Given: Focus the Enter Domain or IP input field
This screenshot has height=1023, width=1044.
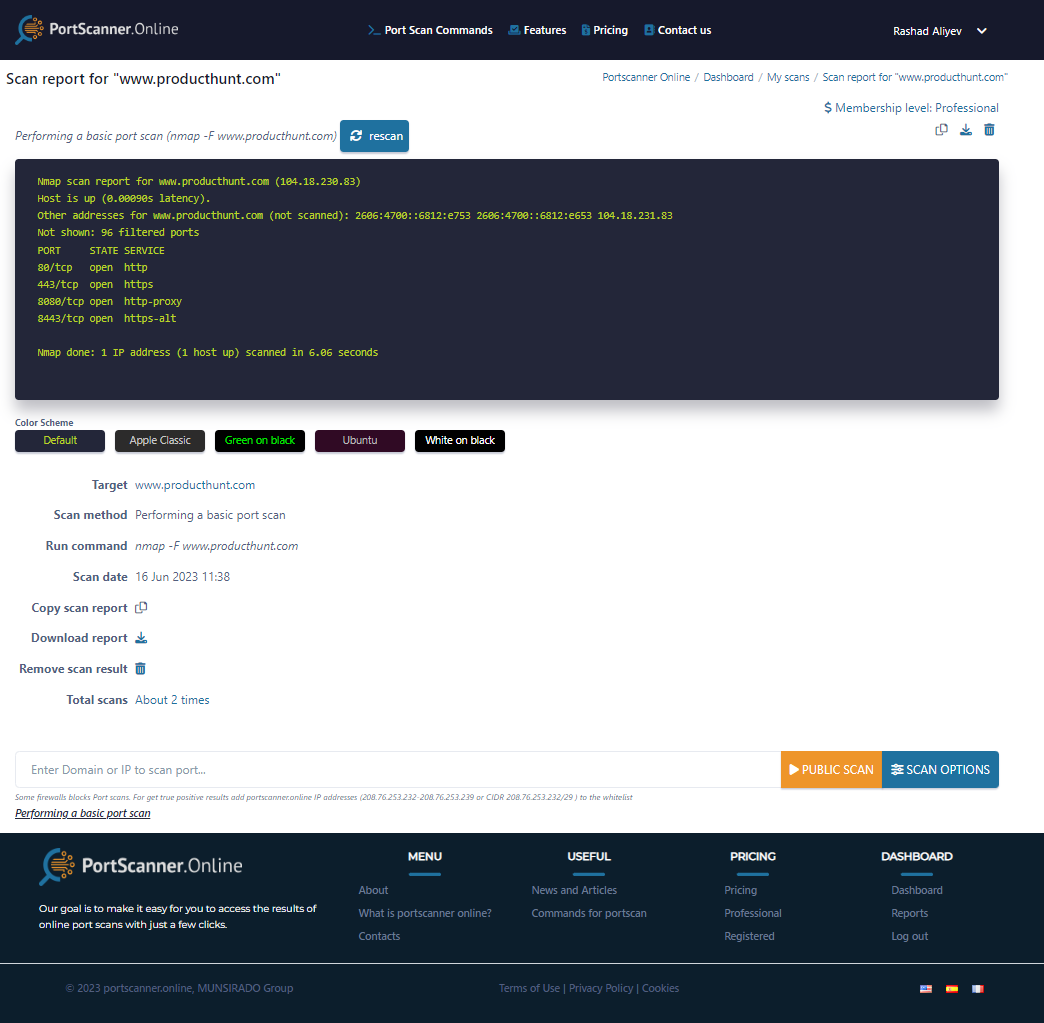Looking at the screenshot, I should pyautogui.click(x=397, y=770).
